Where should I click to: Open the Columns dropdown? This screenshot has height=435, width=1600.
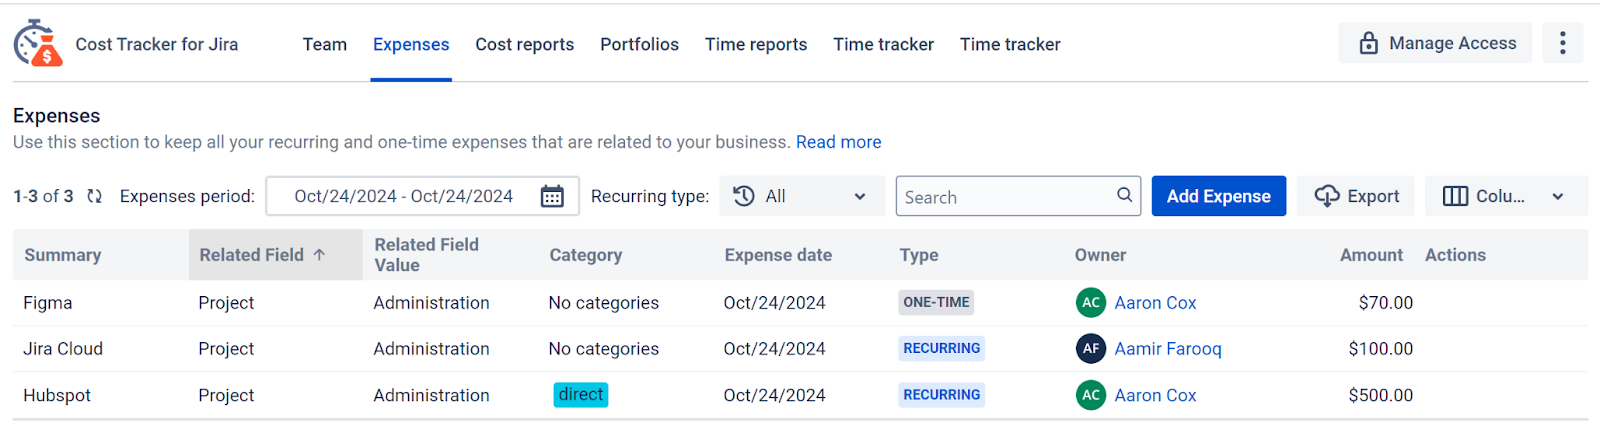[x=1506, y=196]
